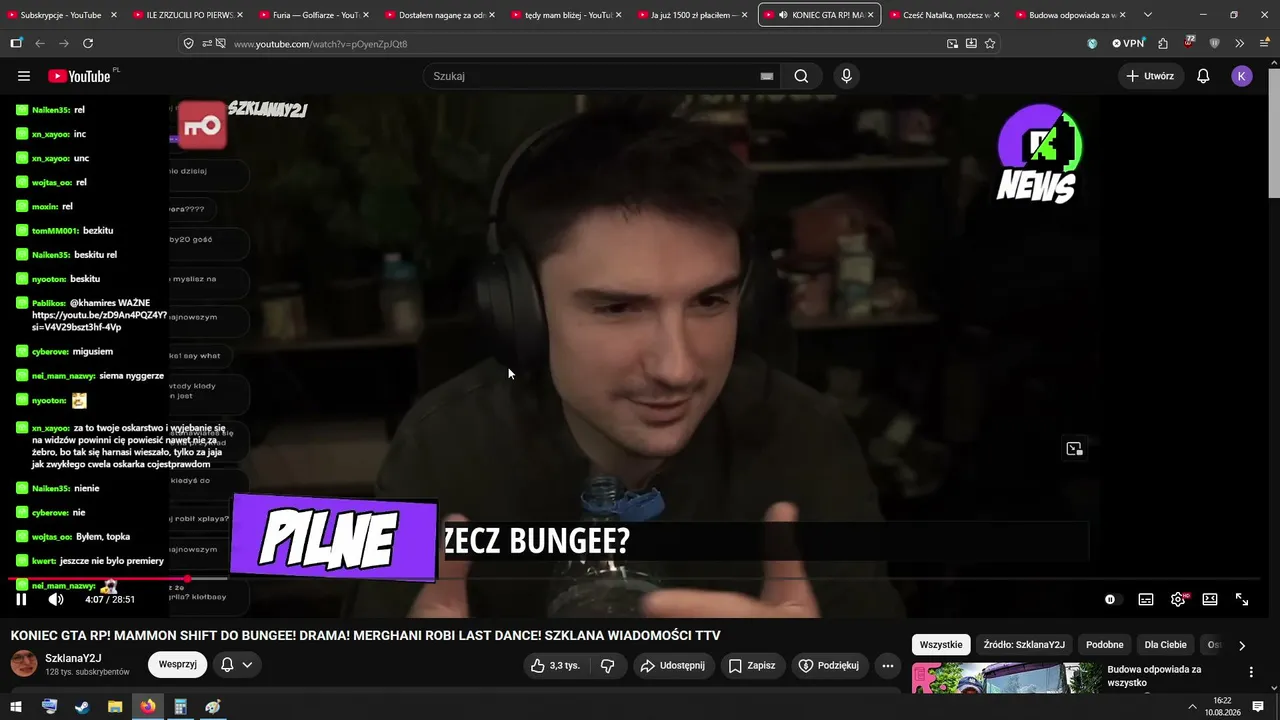1280x720 pixels.
Task: Click the YouTube URL address bar
Action: (585, 44)
